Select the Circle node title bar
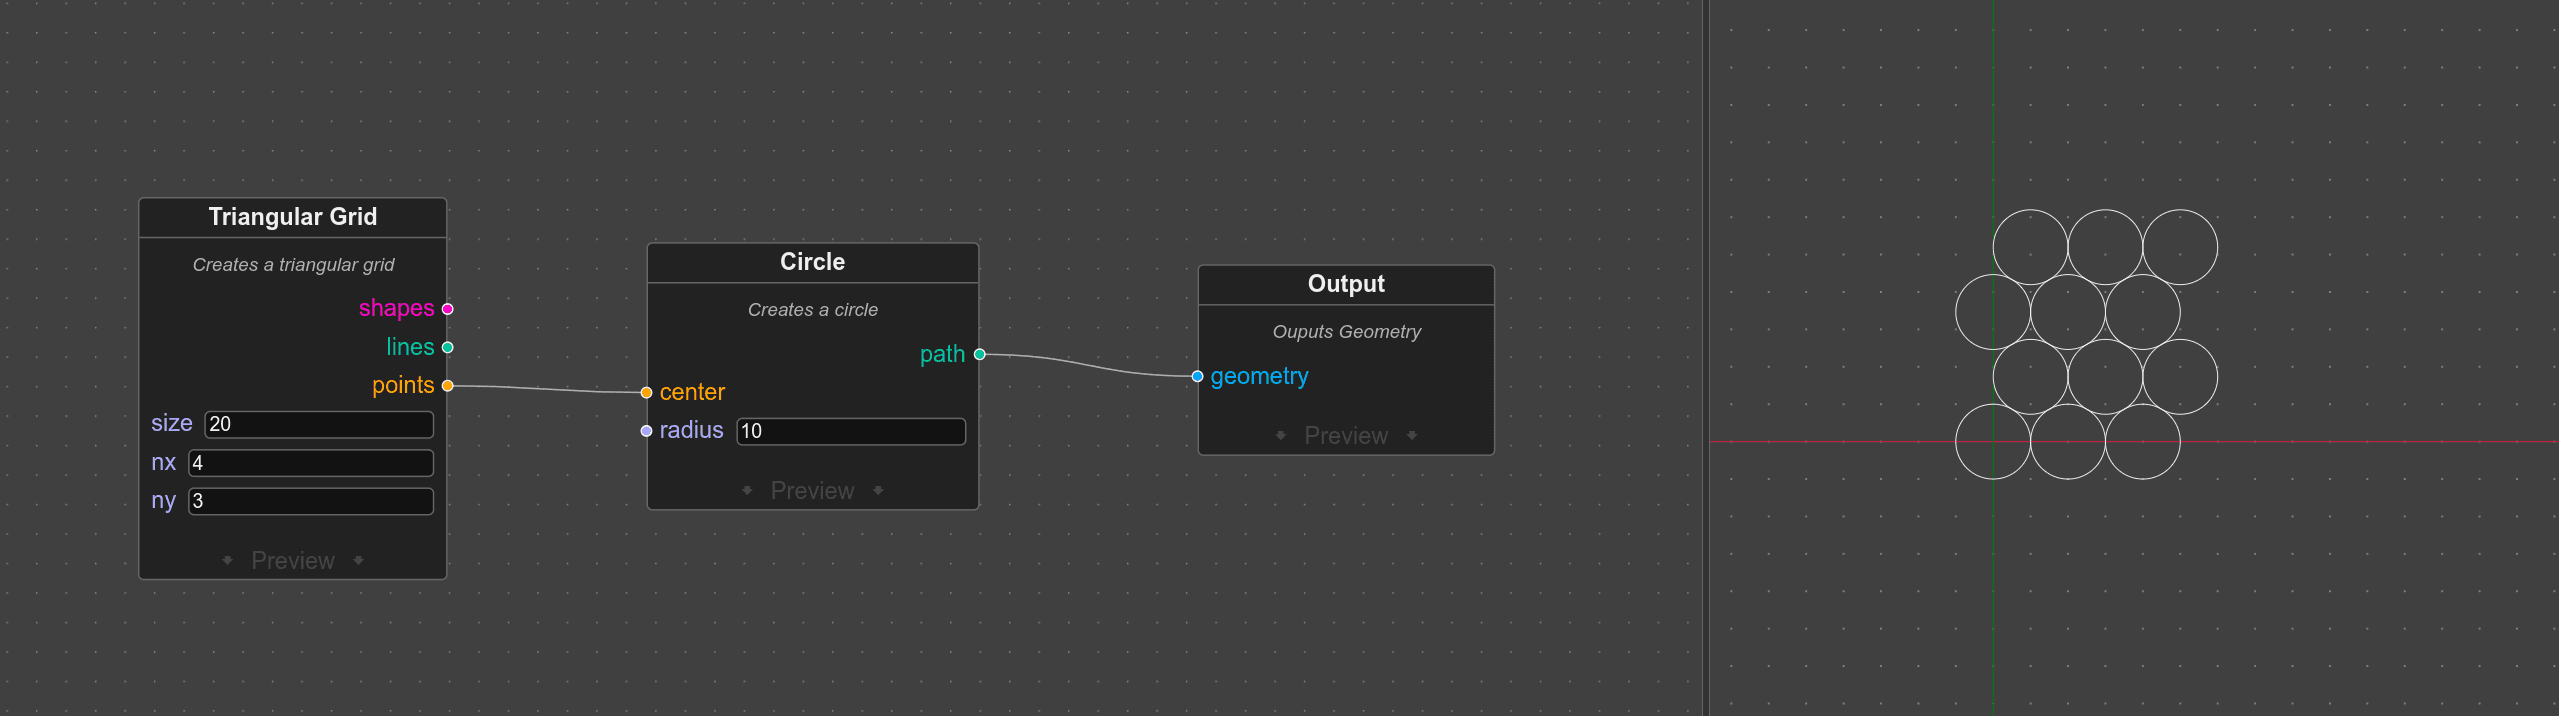The height and width of the screenshot is (716, 2559). [812, 262]
